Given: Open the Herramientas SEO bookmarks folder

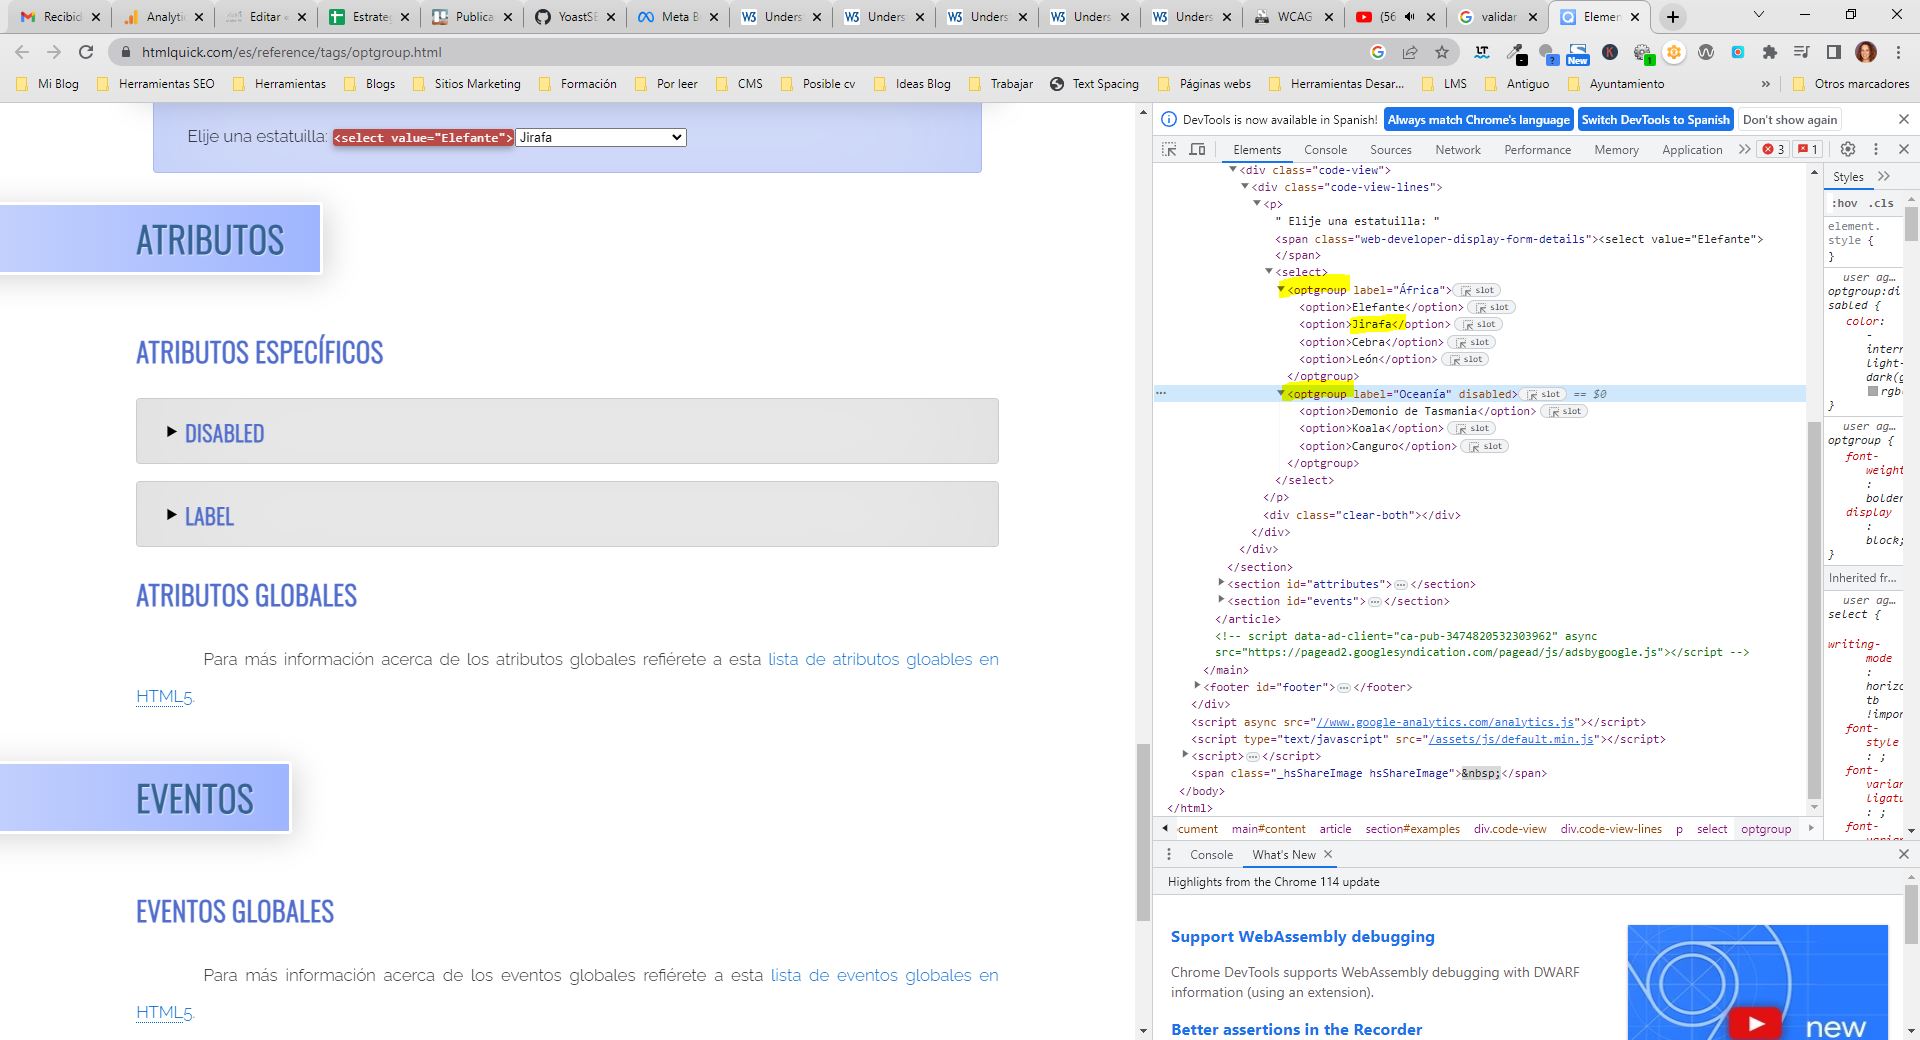Looking at the screenshot, I should point(156,84).
